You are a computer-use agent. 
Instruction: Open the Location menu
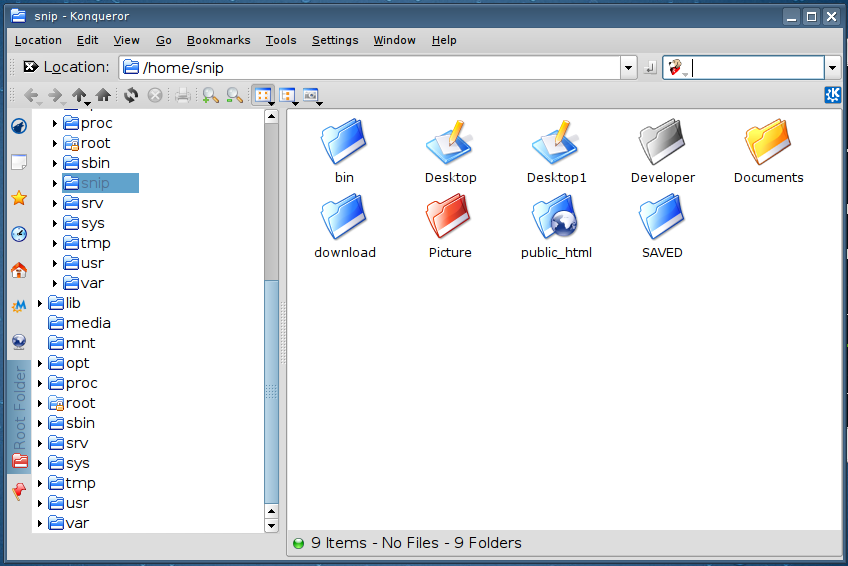click(x=38, y=41)
